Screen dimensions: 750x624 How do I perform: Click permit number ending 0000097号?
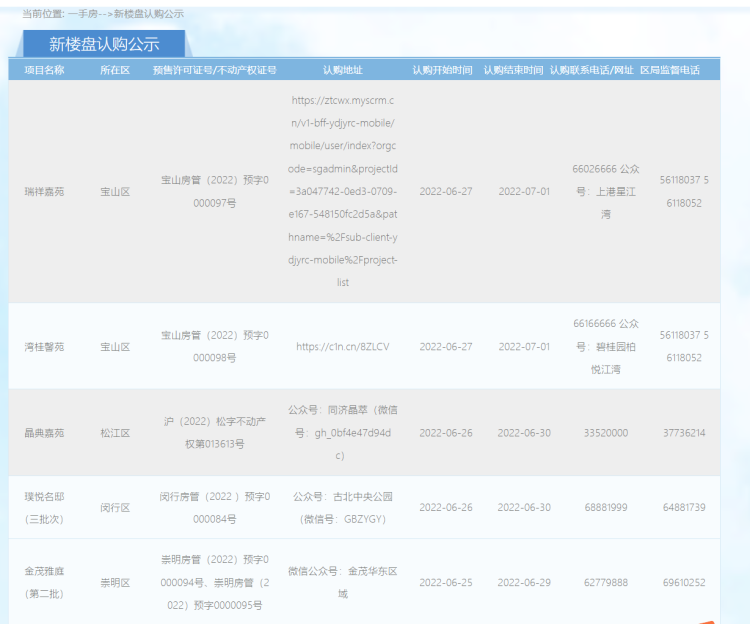point(215,192)
